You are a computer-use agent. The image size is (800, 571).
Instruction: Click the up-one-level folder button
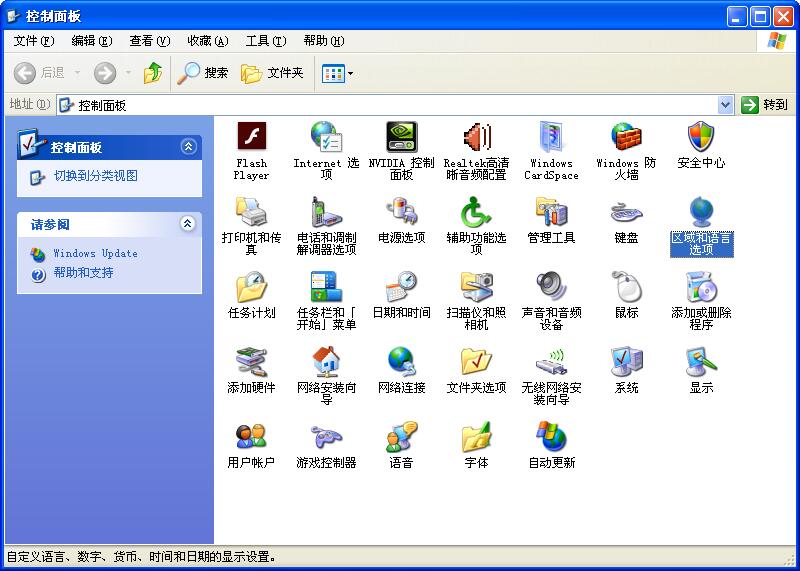(153, 73)
